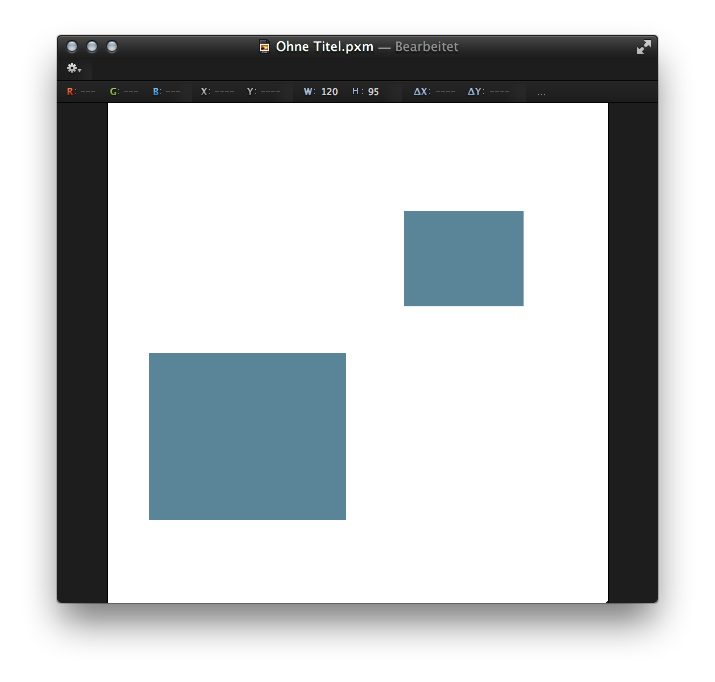Enter fullscreen with the double-arrow icon
The height and width of the screenshot is (682, 715).
click(643, 47)
